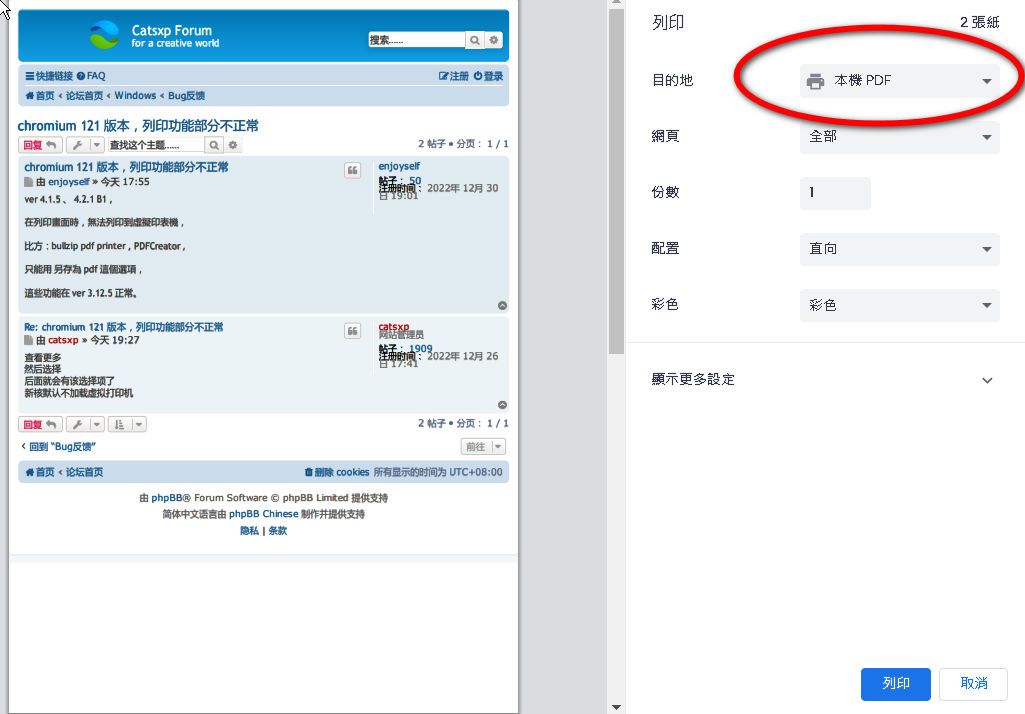Click the bottom 回复 reply button

click(40, 425)
